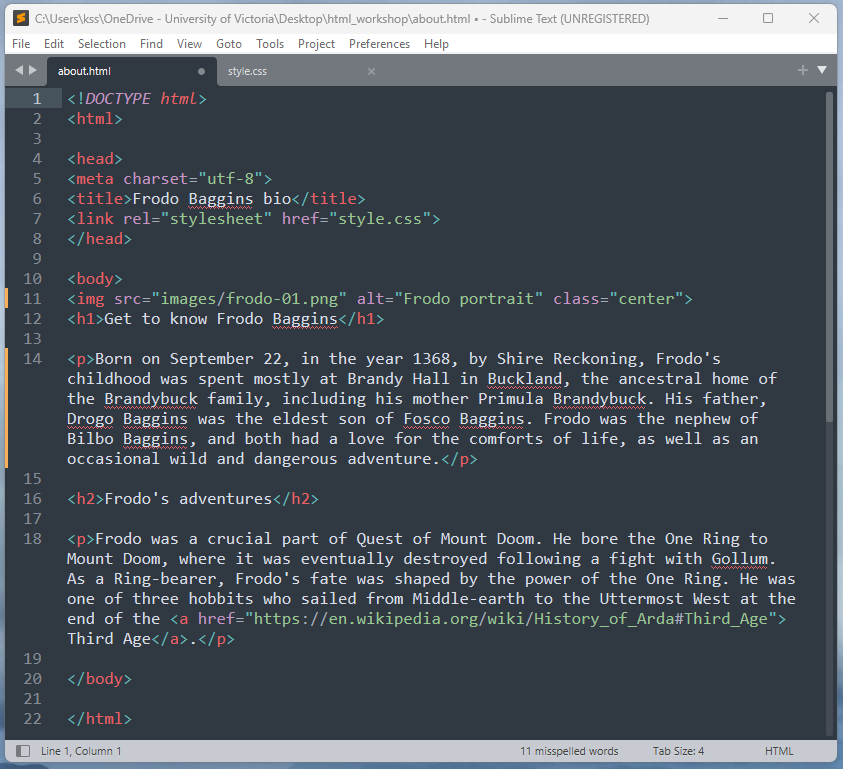Click the images/frodo-01.png src value
Screen dimensions: 843x769
[249, 298]
